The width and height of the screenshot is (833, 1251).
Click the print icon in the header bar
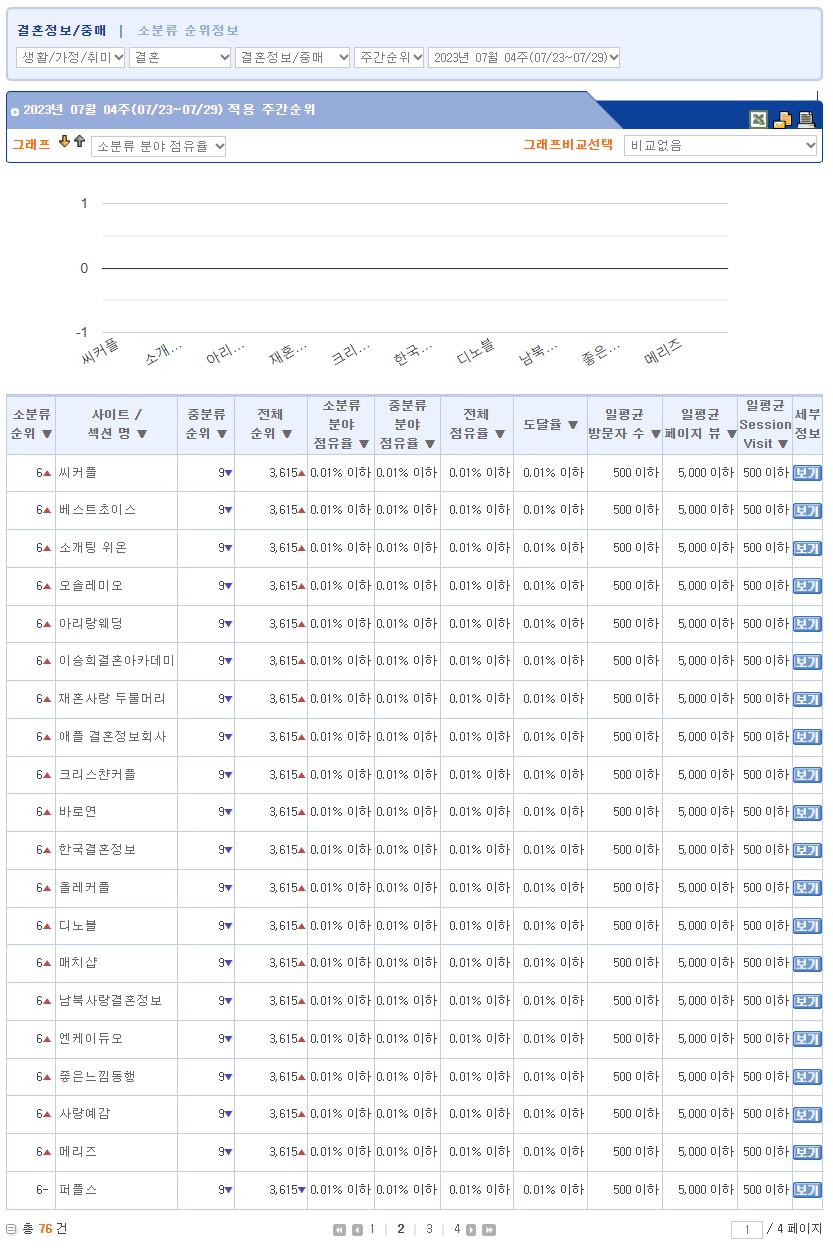click(x=806, y=120)
